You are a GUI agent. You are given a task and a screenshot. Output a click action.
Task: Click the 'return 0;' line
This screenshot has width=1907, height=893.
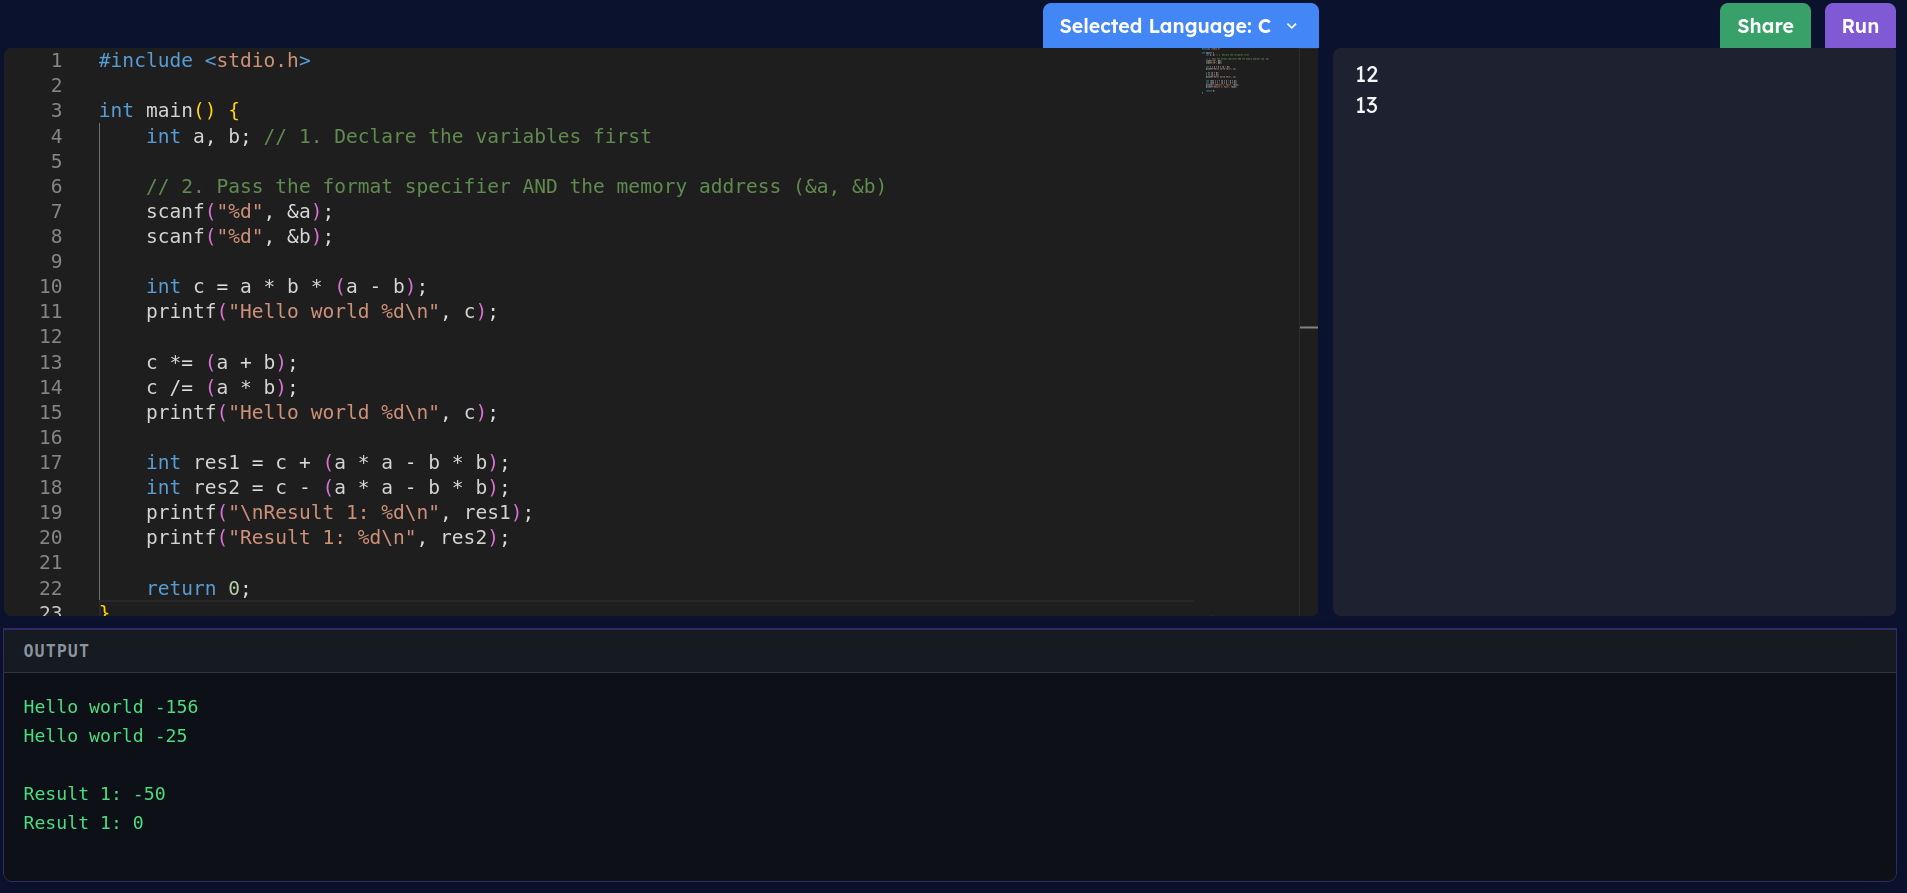(198, 588)
